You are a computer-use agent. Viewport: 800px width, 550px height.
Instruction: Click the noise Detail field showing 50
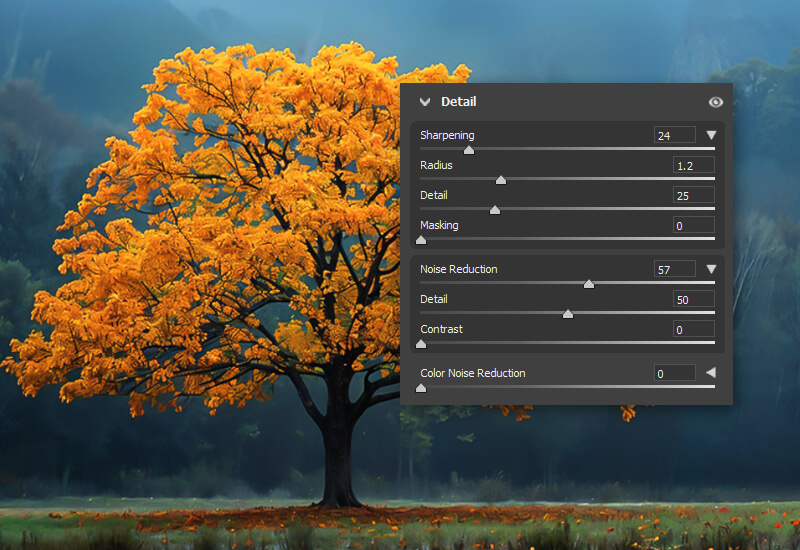coord(693,299)
